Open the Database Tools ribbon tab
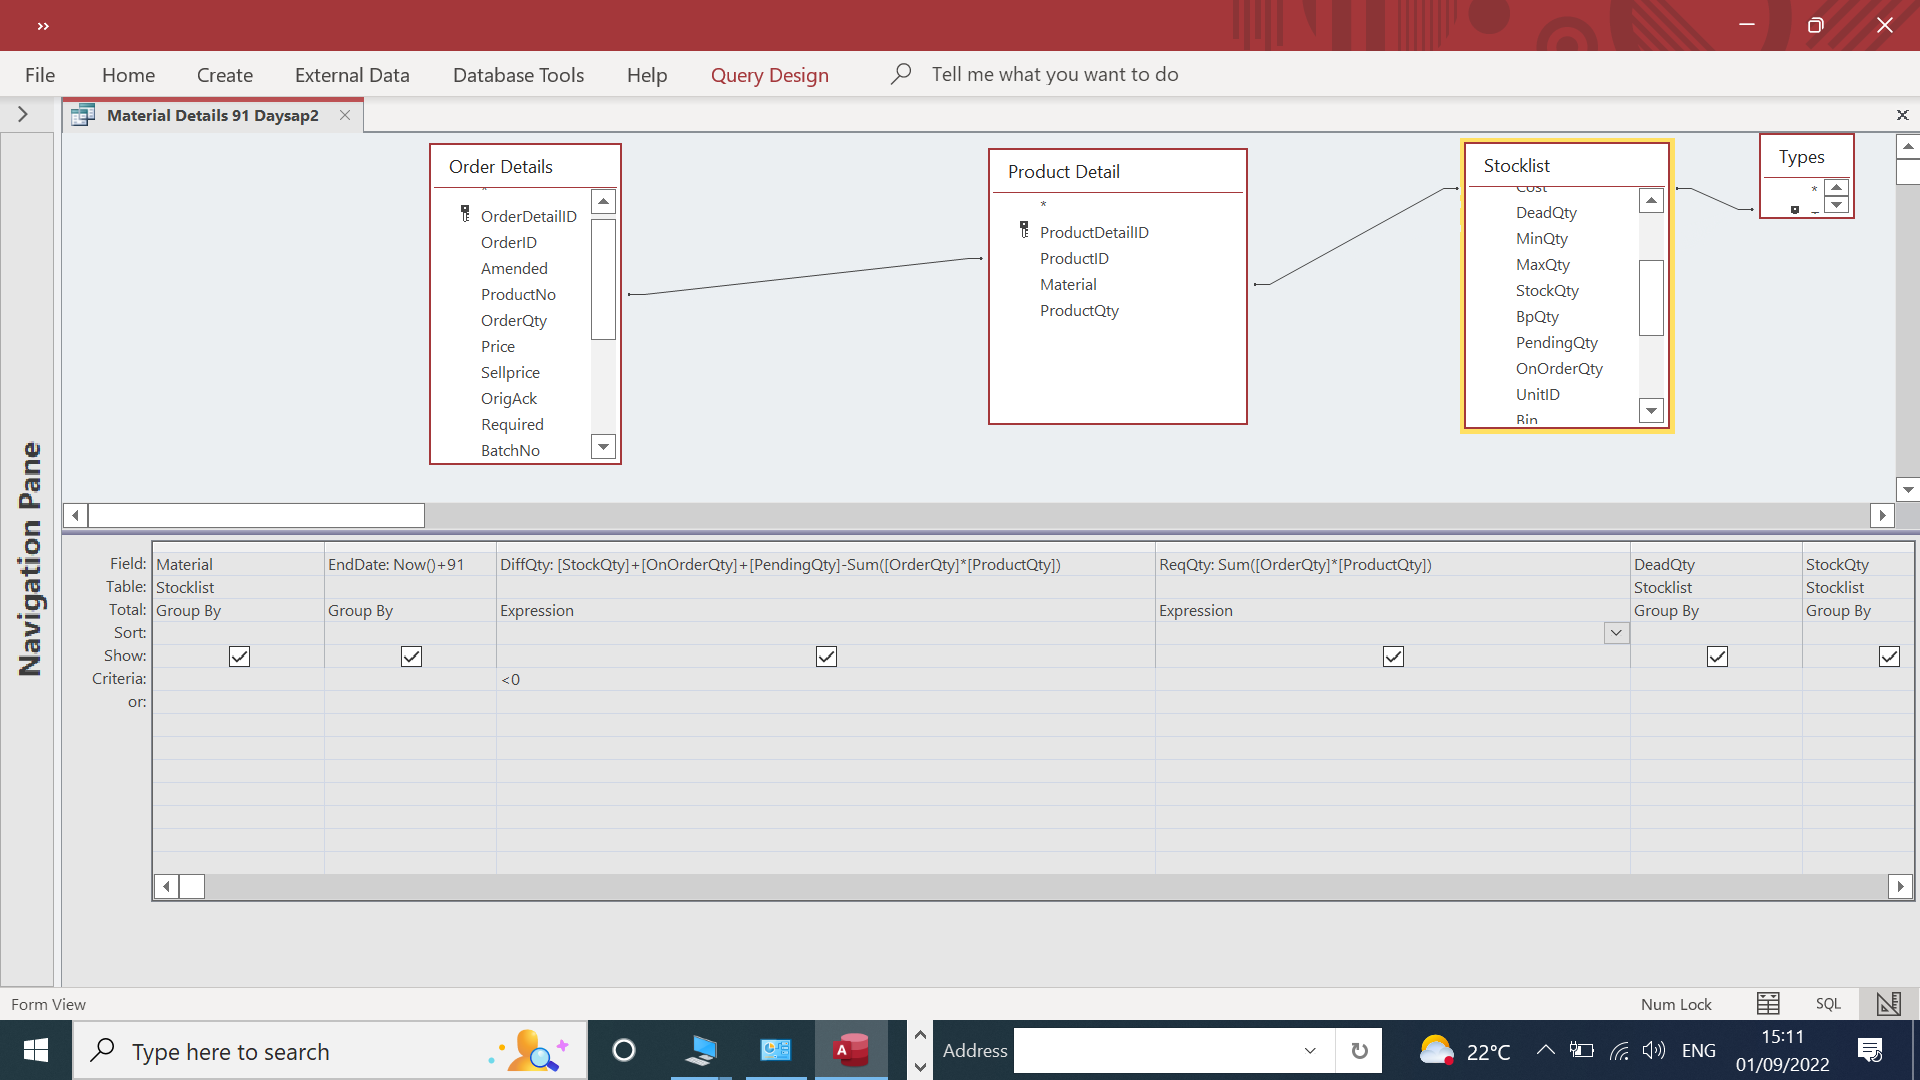The image size is (1920, 1080). 518,75
